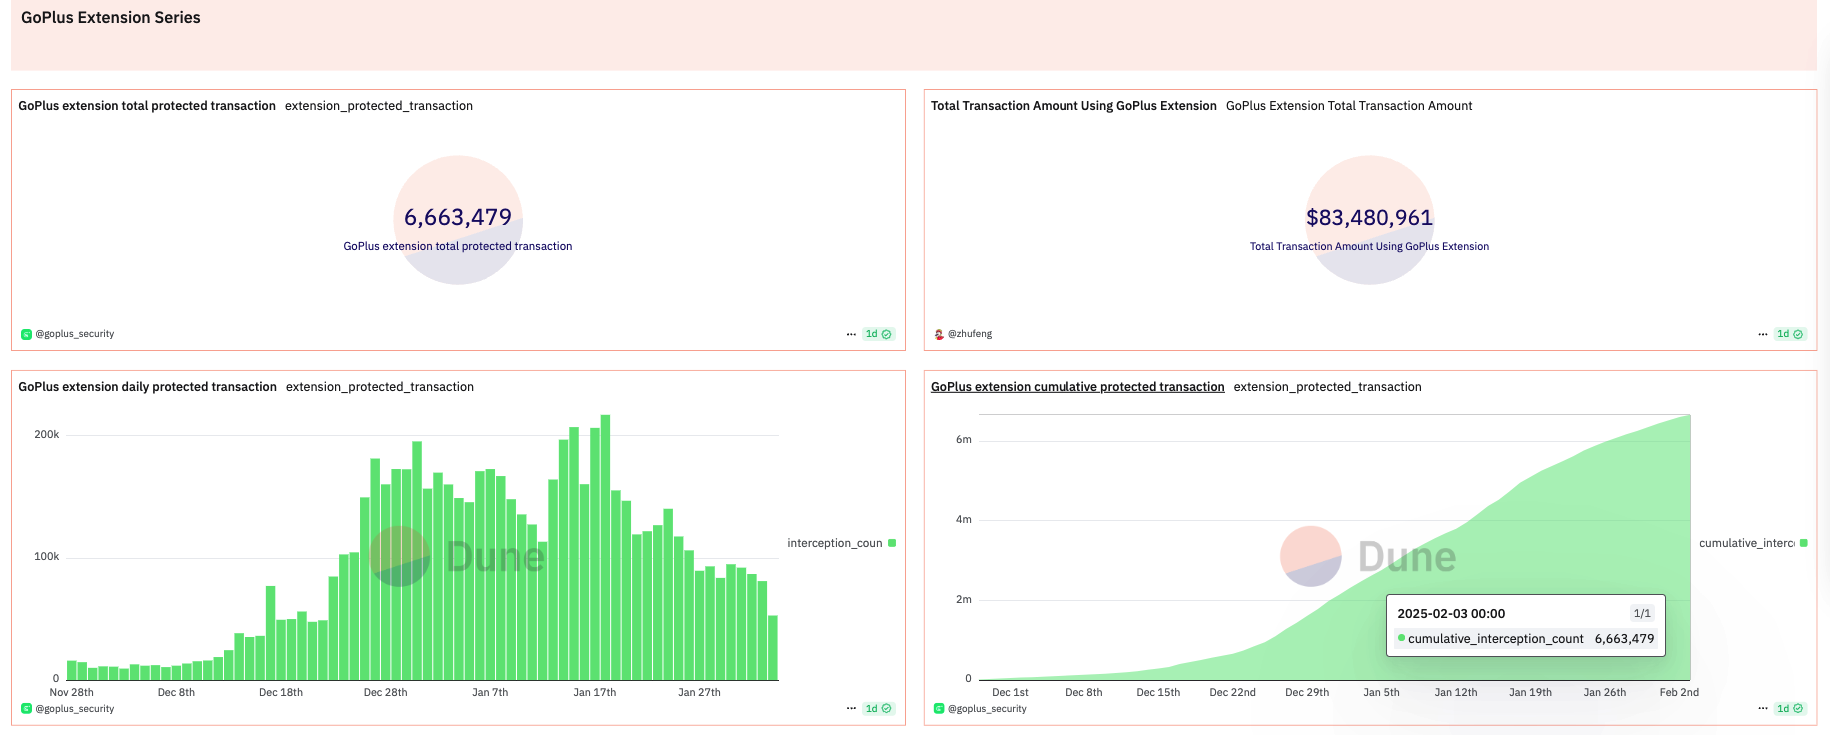
Task: Open GoPlus extension cumulative protected transaction title link
Action: click(1077, 387)
